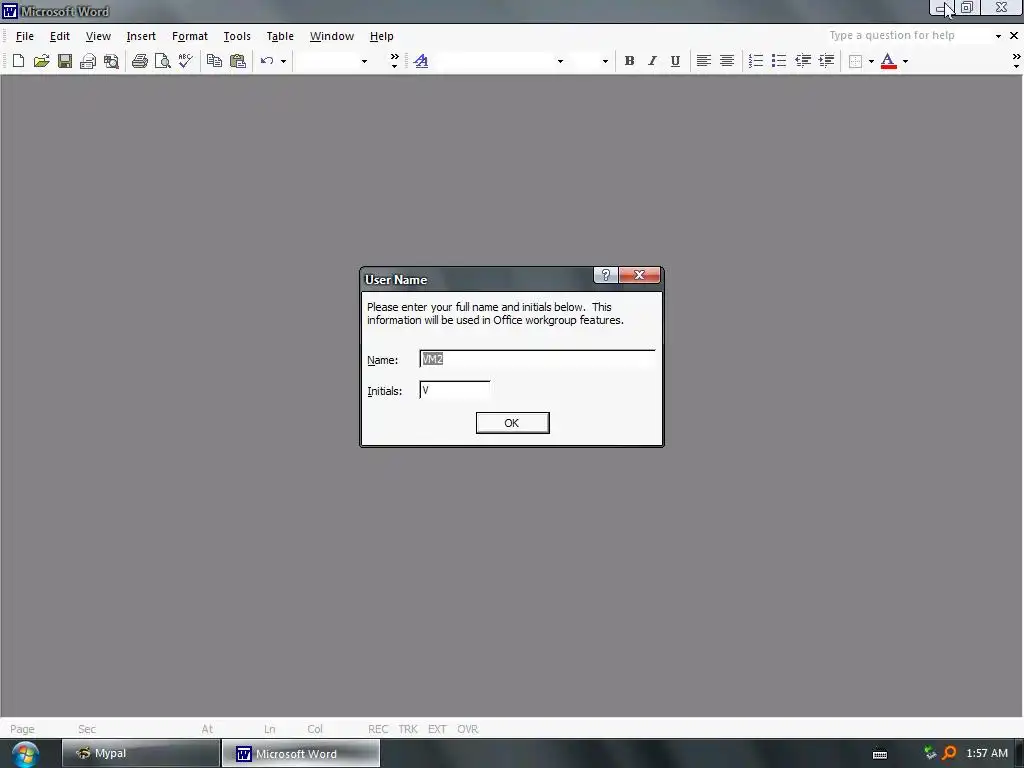Click the Initials text field

tap(455, 390)
